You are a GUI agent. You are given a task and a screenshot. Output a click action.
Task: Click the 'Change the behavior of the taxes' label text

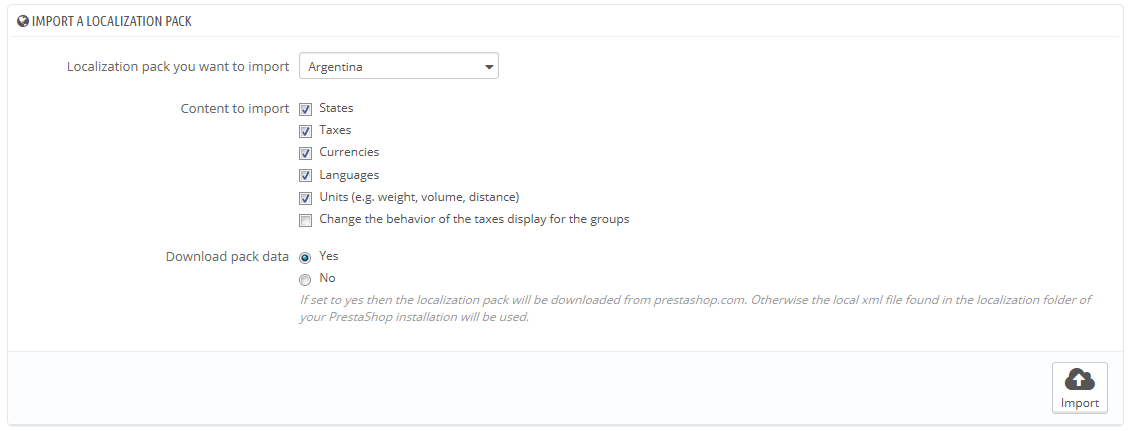coord(474,219)
